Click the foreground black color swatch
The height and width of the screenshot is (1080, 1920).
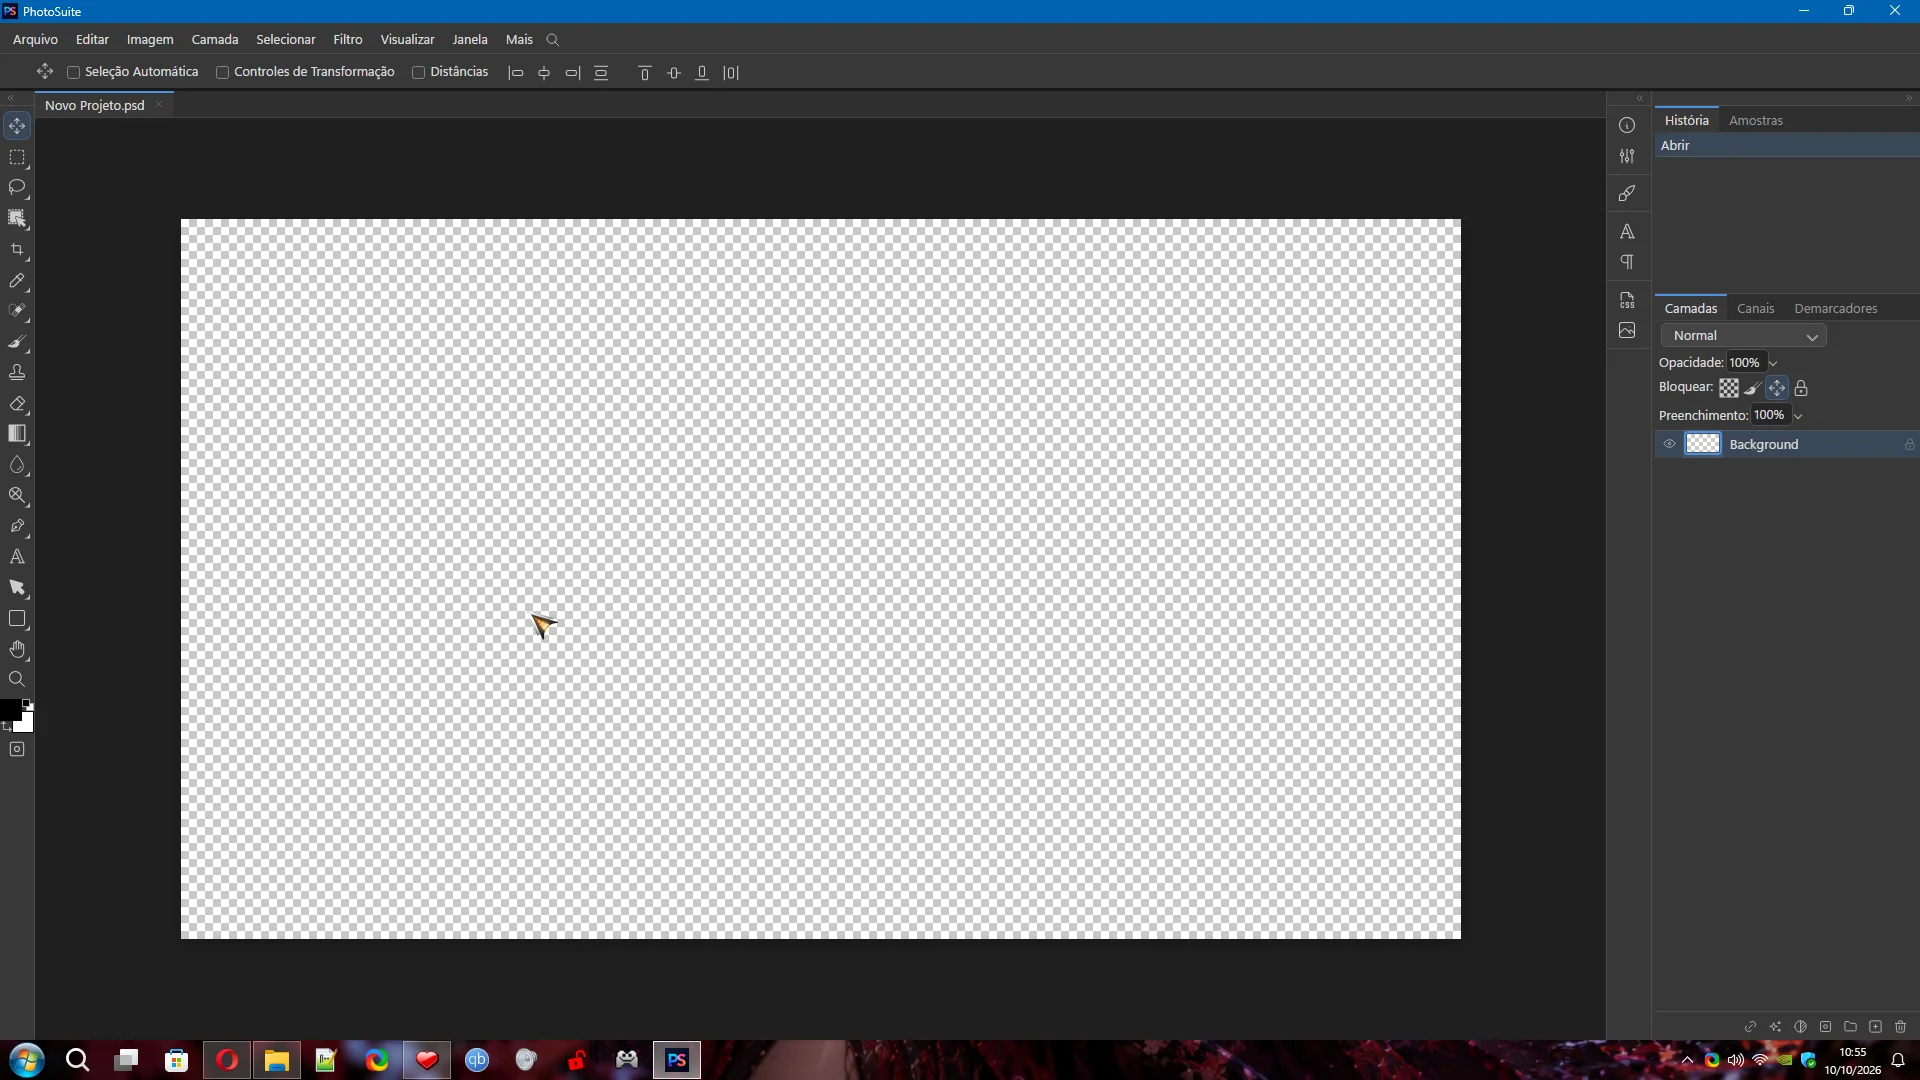tap(10, 709)
